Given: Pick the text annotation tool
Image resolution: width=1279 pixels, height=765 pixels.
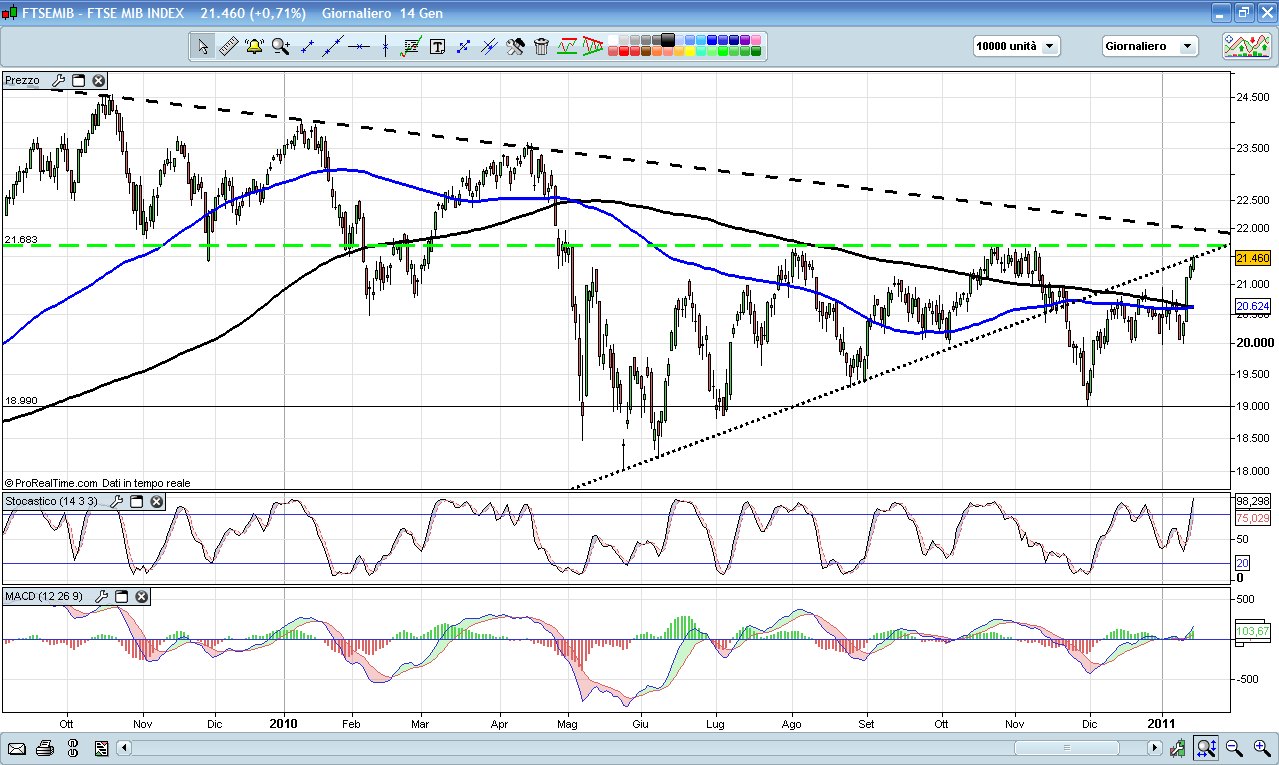Looking at the screenshot, I should [x=437, y=46].
